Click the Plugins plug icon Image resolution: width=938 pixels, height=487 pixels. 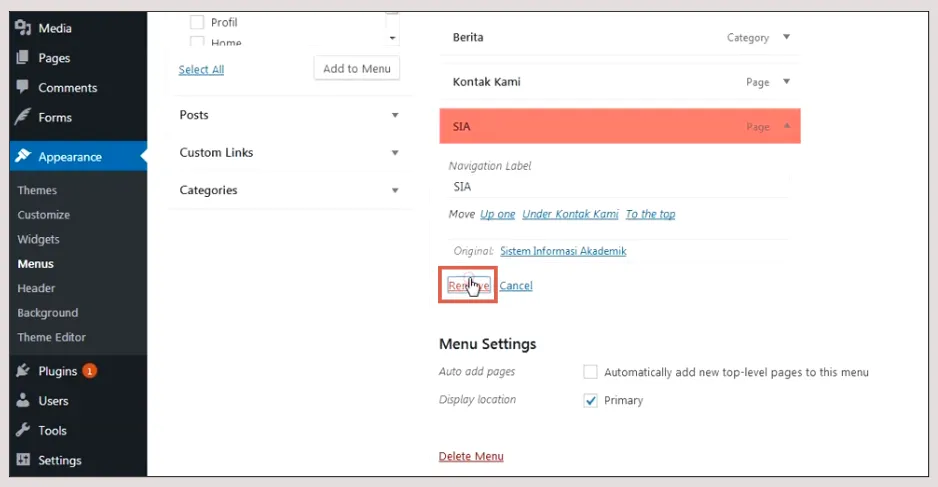[23, 371]
